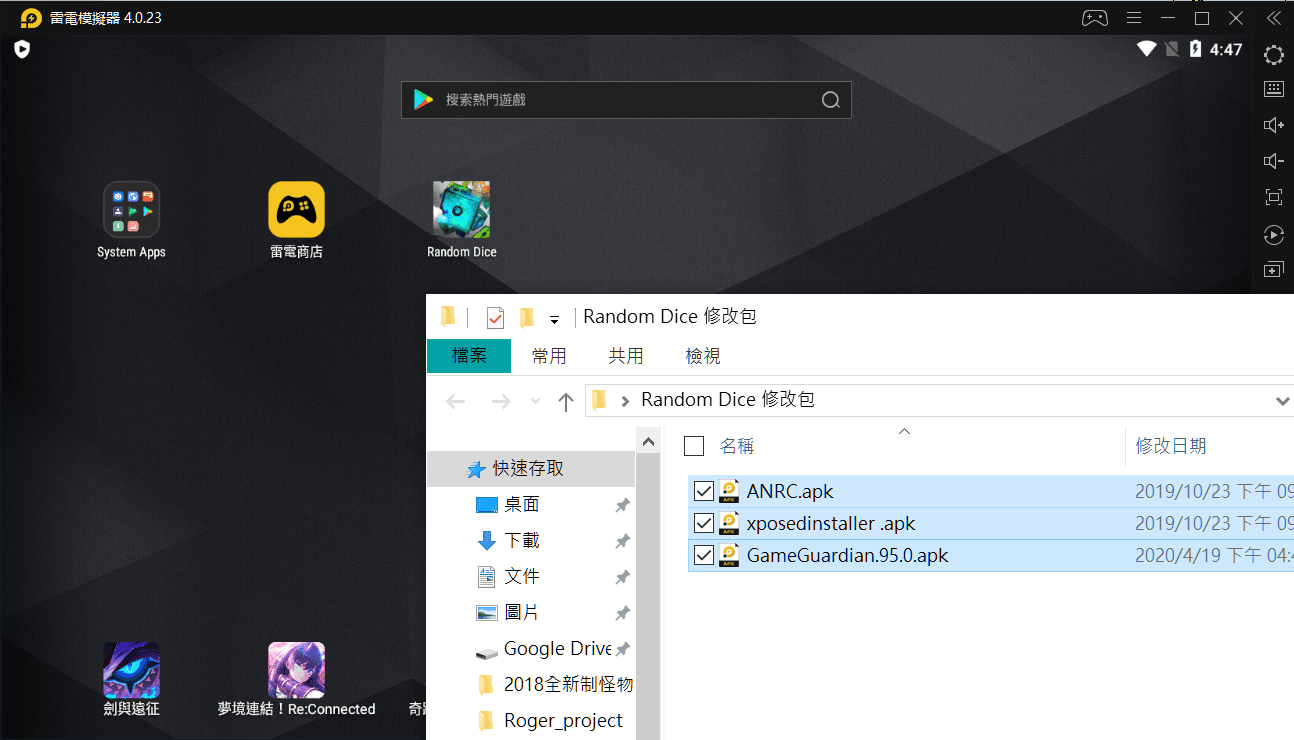Screen dimensions: 1294x740
Task: Toggle fullscreen in emulator sidebar
Action: [1273, 197]
